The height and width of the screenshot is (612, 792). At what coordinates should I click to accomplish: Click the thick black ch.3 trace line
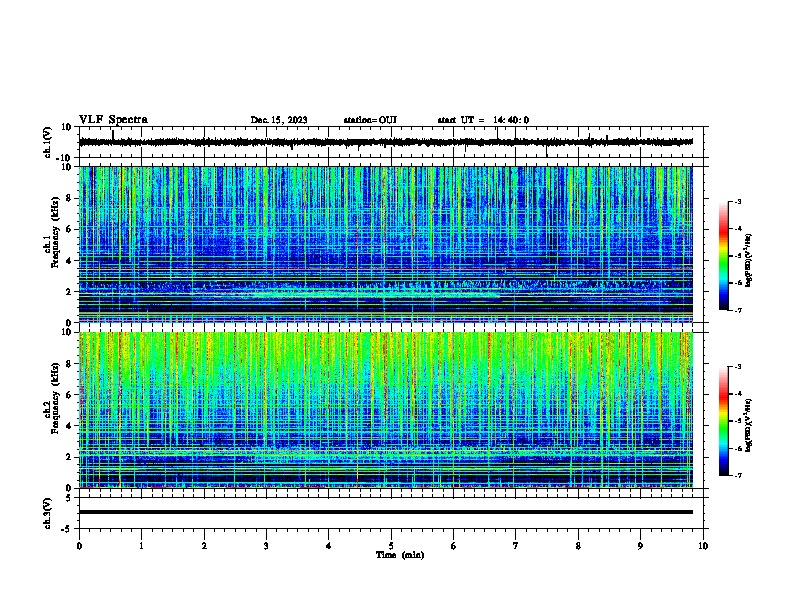tap(386, 512)
